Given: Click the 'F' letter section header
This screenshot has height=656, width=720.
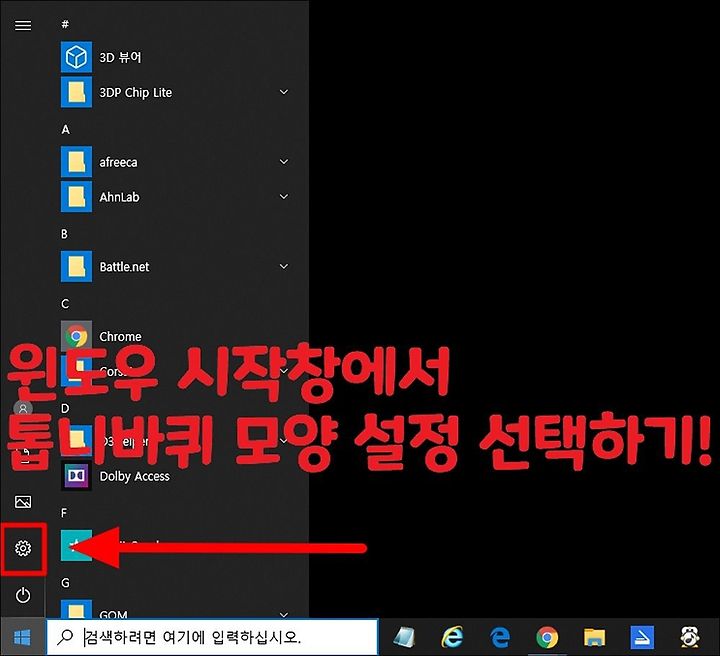Looking at the screenshot, I should 64,513.
